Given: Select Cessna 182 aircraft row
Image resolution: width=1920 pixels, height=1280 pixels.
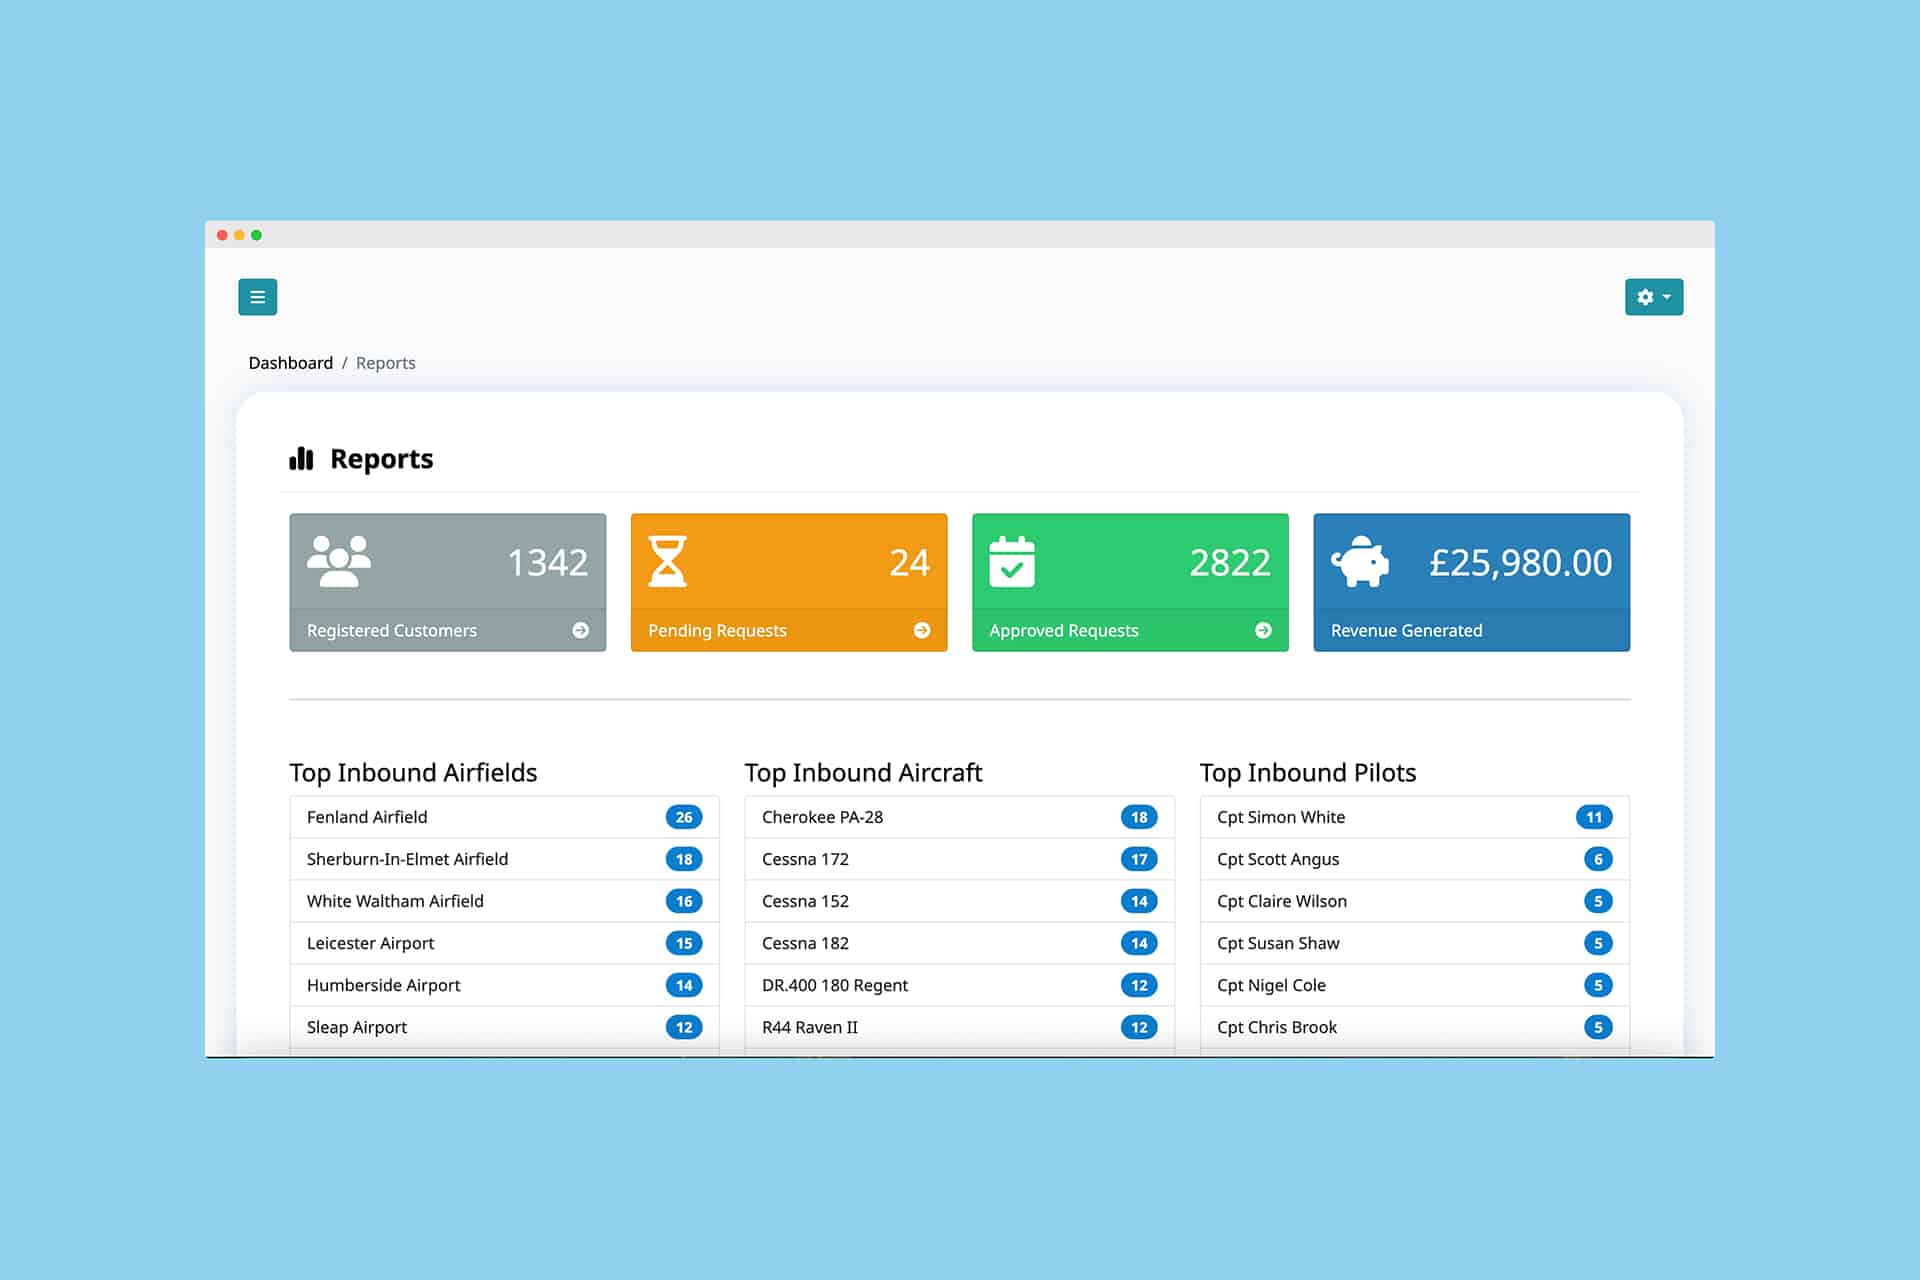Looking at the screenshot, I should click(959, 943).
